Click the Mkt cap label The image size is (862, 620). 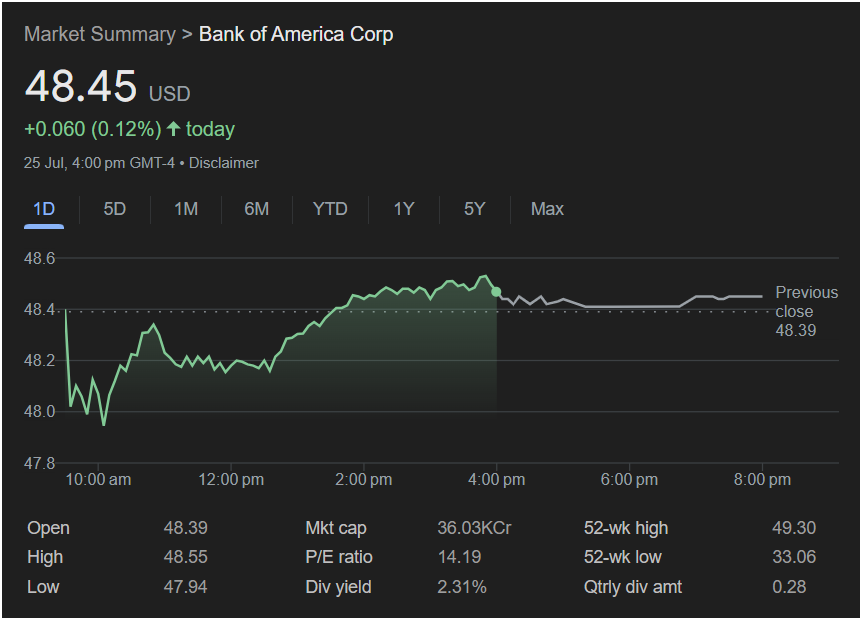[x=336, y=528]
